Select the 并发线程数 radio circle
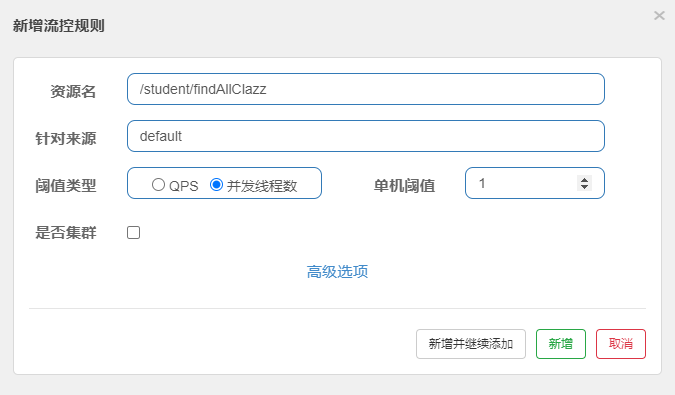The height and width of the screenshot is (395, 675). tap(216, 185)
